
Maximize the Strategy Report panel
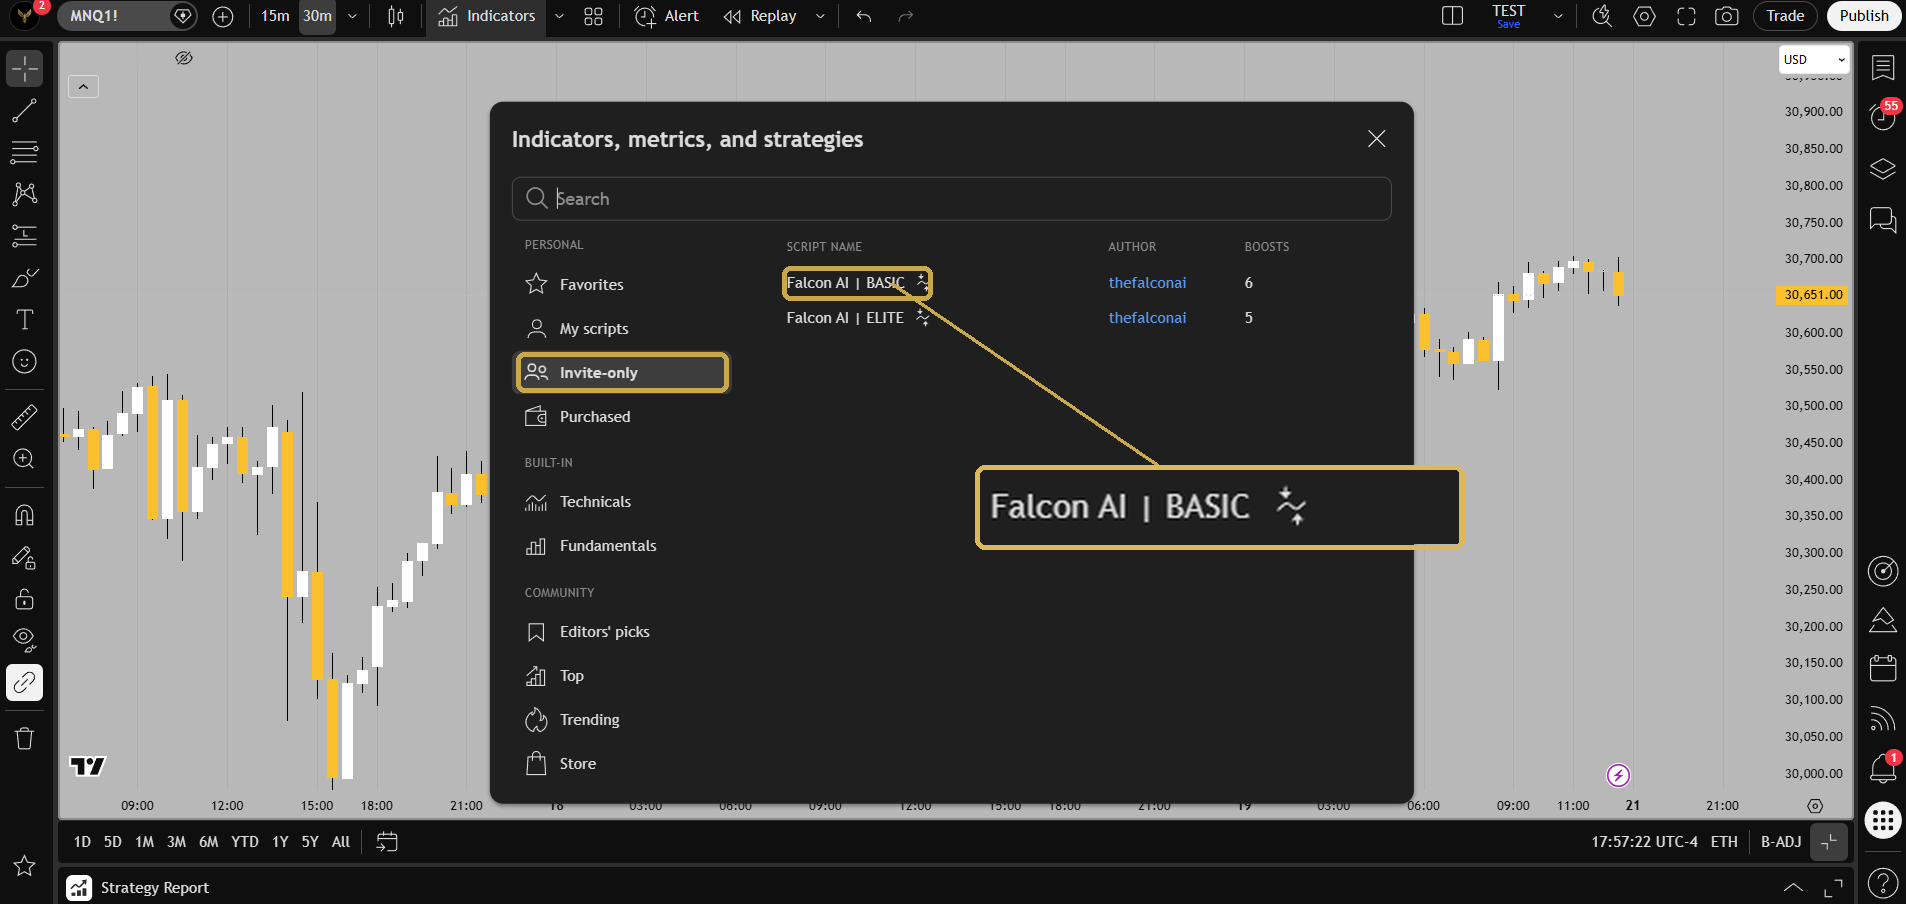tap(1833, 887)
